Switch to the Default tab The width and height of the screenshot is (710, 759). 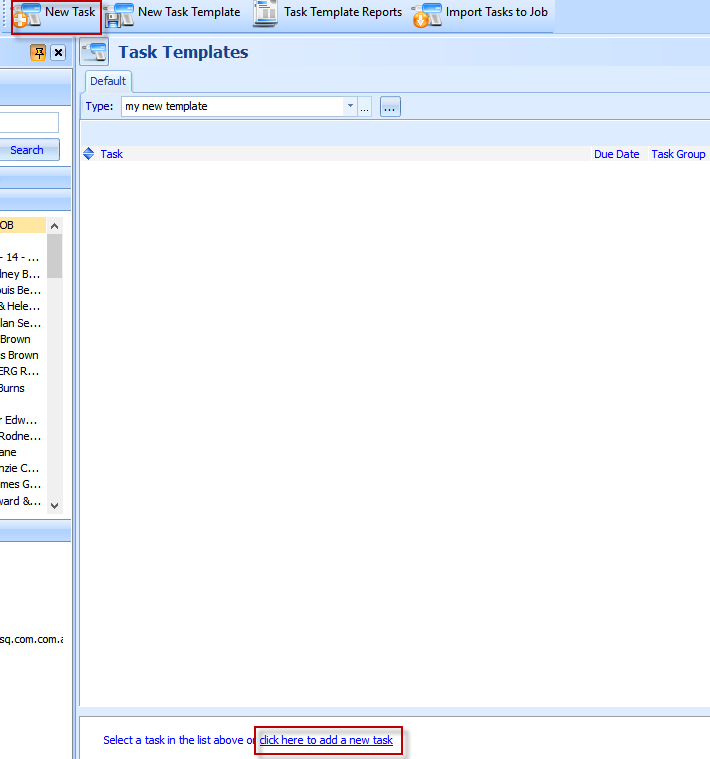108,81
